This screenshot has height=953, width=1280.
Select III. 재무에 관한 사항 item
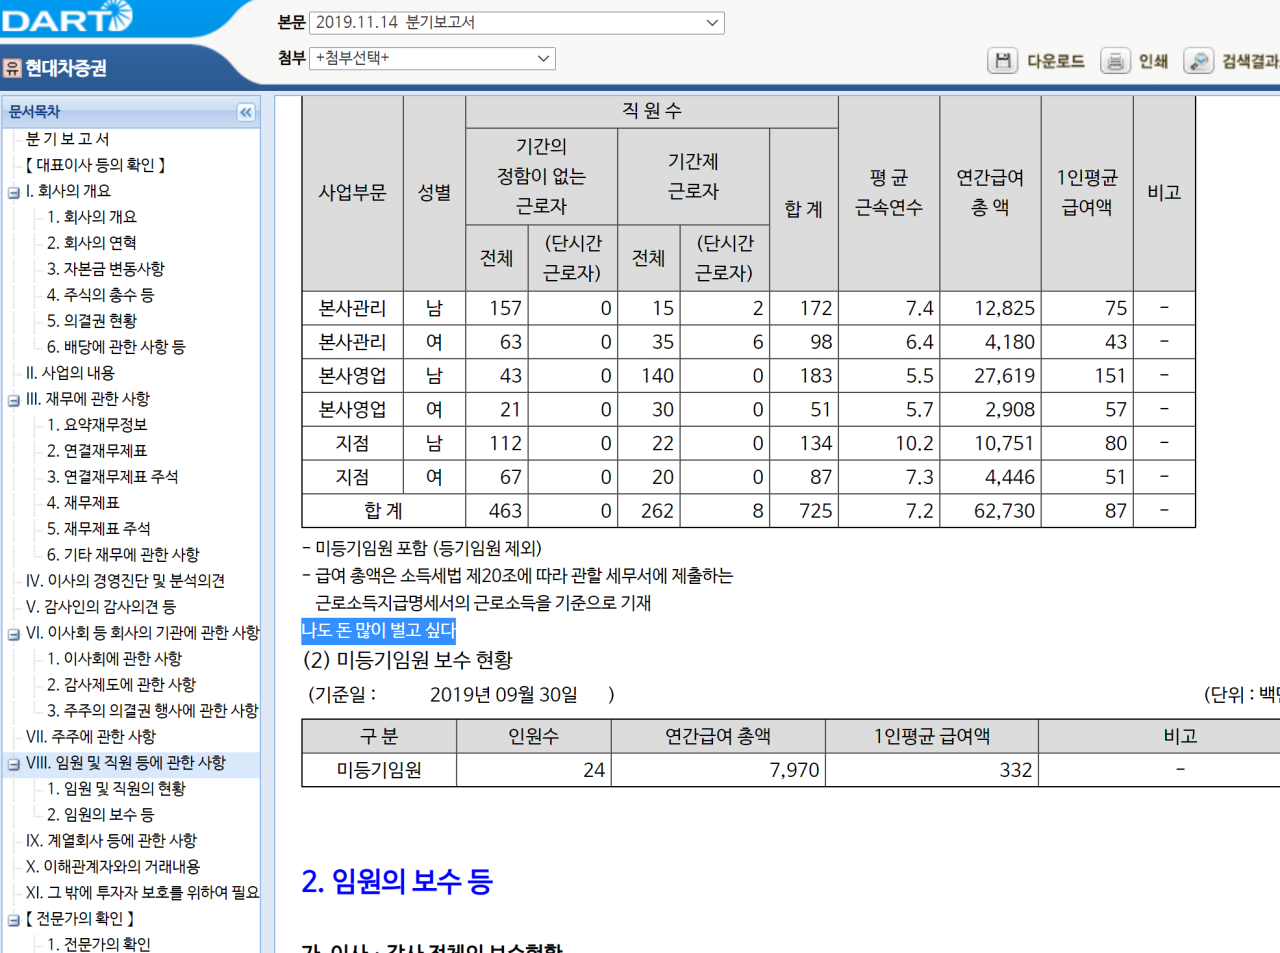[x=87, y=399]
